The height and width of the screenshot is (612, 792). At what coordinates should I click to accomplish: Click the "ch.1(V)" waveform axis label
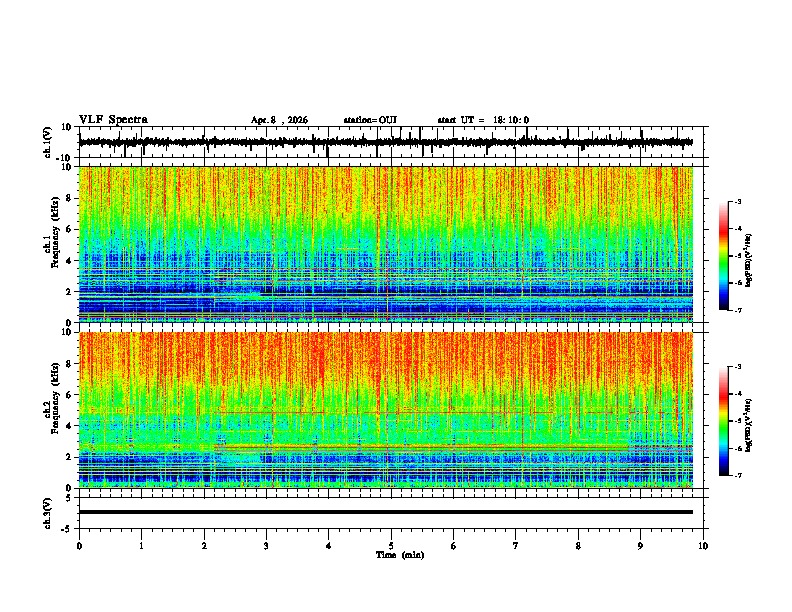[x=48, y=142]
